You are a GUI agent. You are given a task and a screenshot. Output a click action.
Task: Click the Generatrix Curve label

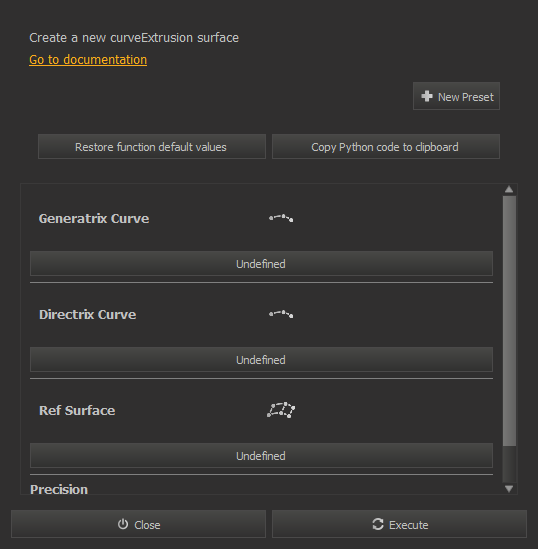pos(94,218)
